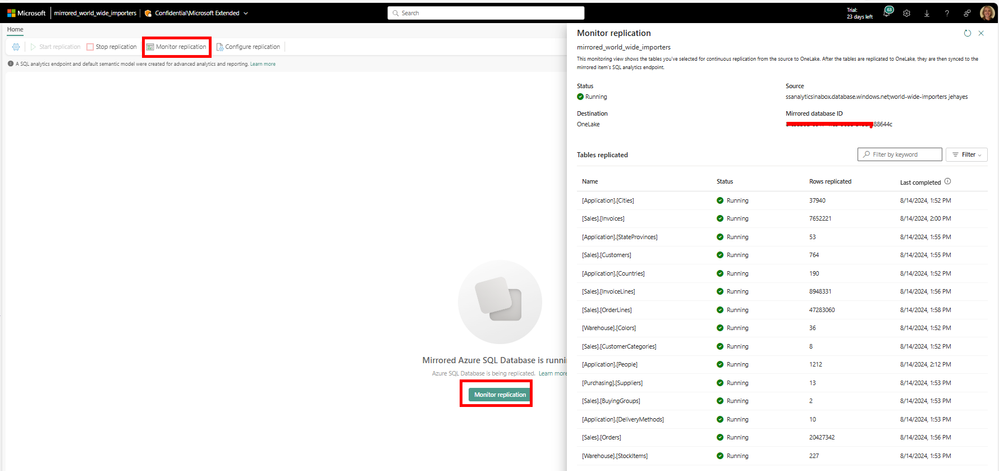The height and width of the screenshot is (471, 999).
Task: Click Monitor replication in toolbar
Action: tap(176, 47)
